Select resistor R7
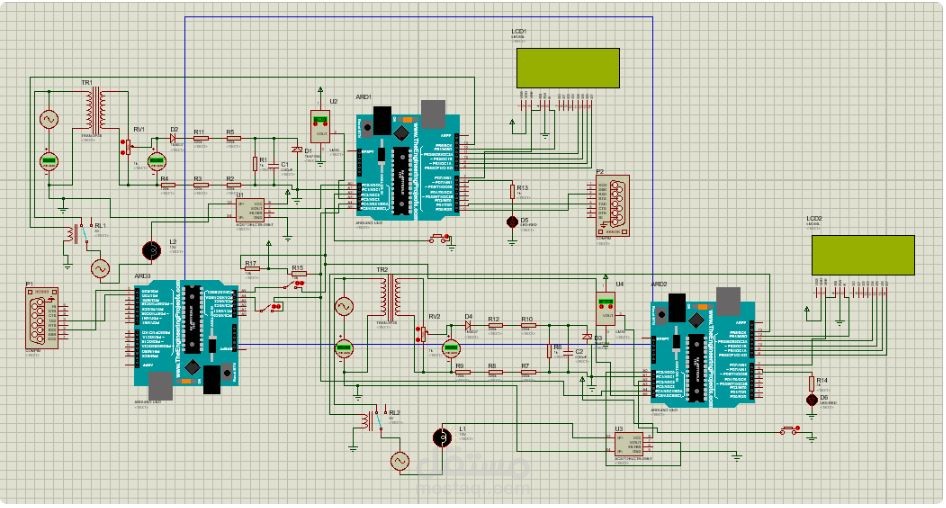The image size is (946, 508). tap(528, 372)
